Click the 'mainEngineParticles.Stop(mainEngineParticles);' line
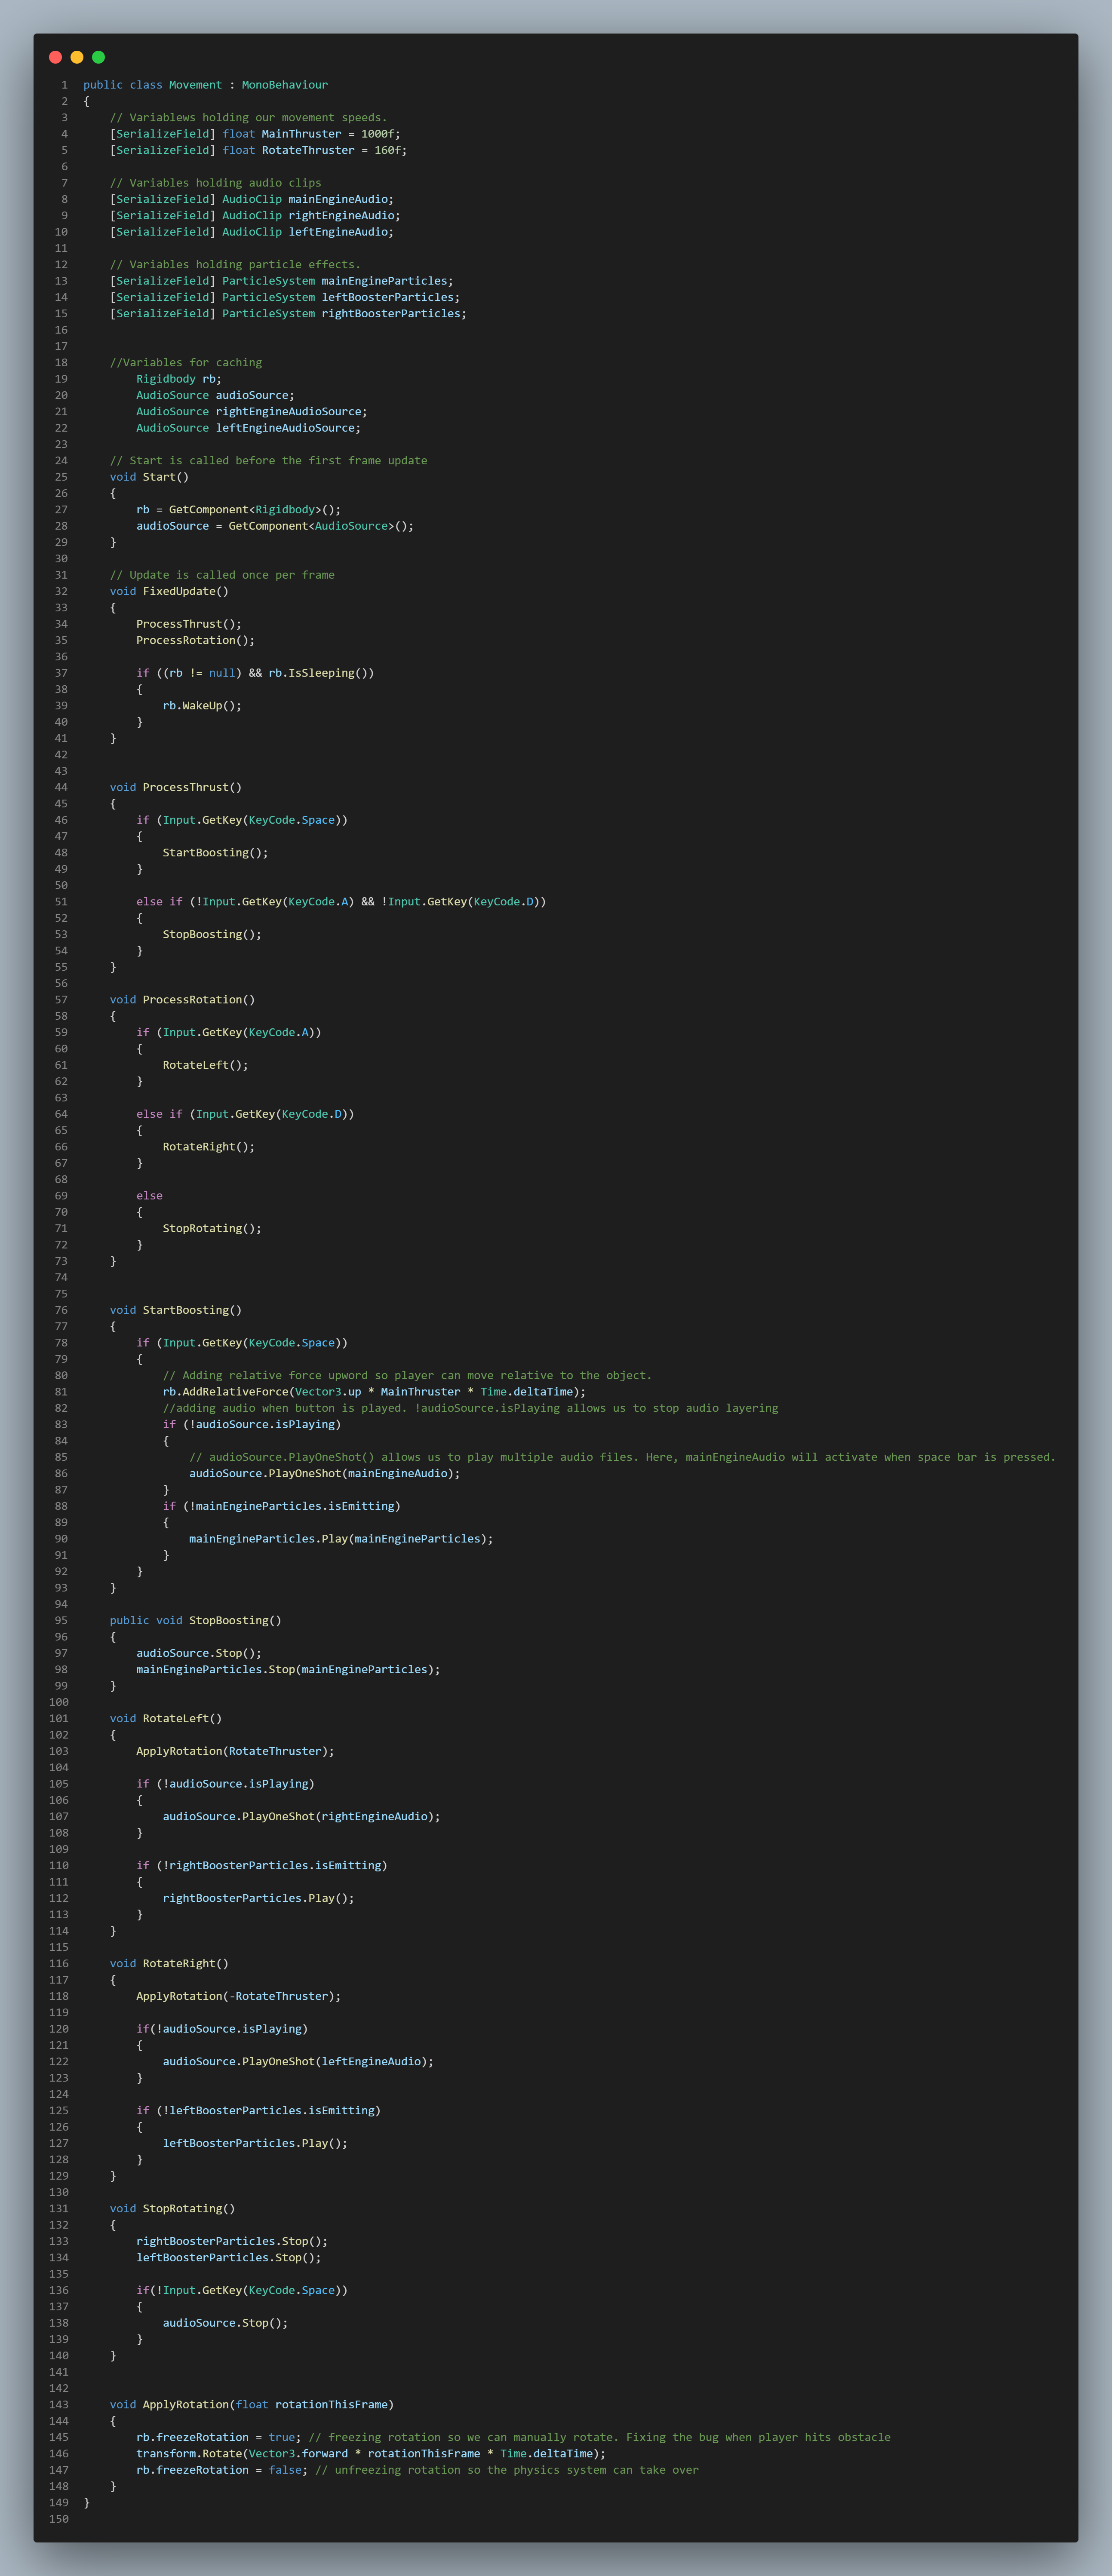This screenshot has height=2576, width=1112. 288,1670
